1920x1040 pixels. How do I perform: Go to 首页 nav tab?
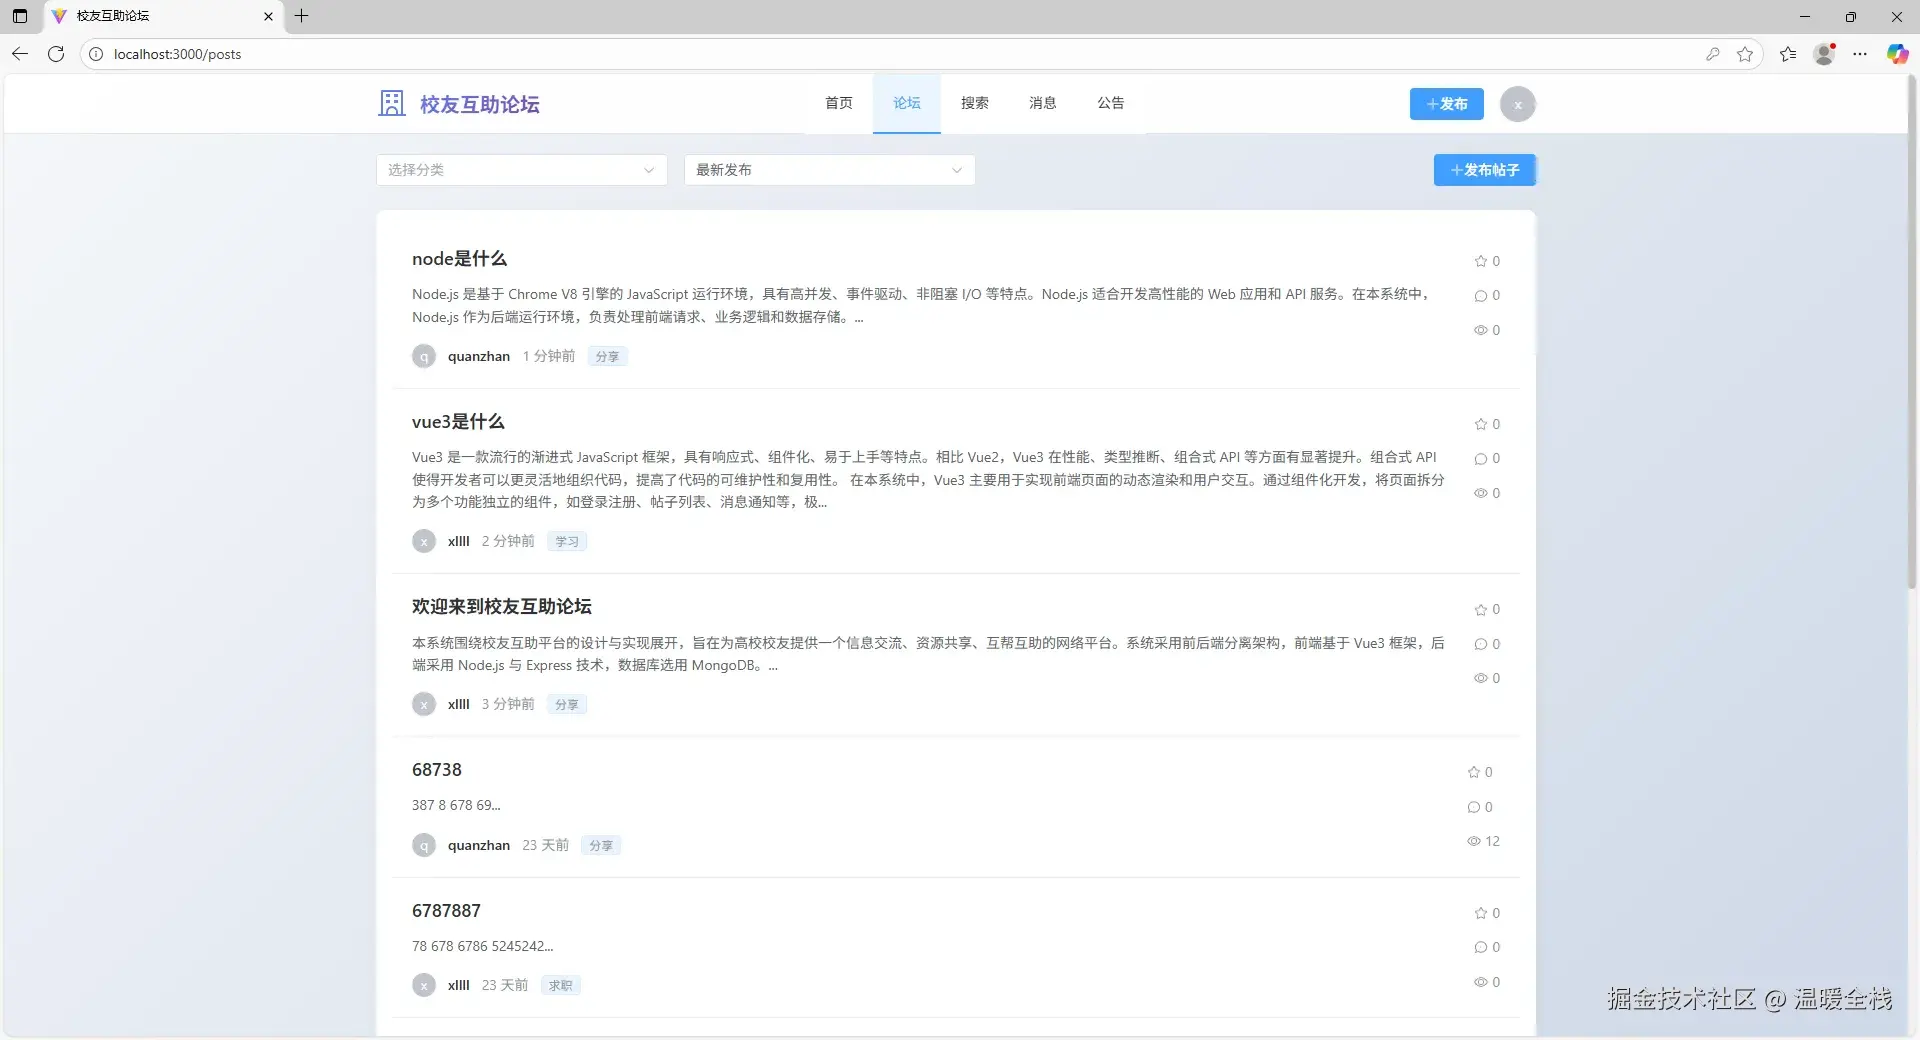click(839, 103)
